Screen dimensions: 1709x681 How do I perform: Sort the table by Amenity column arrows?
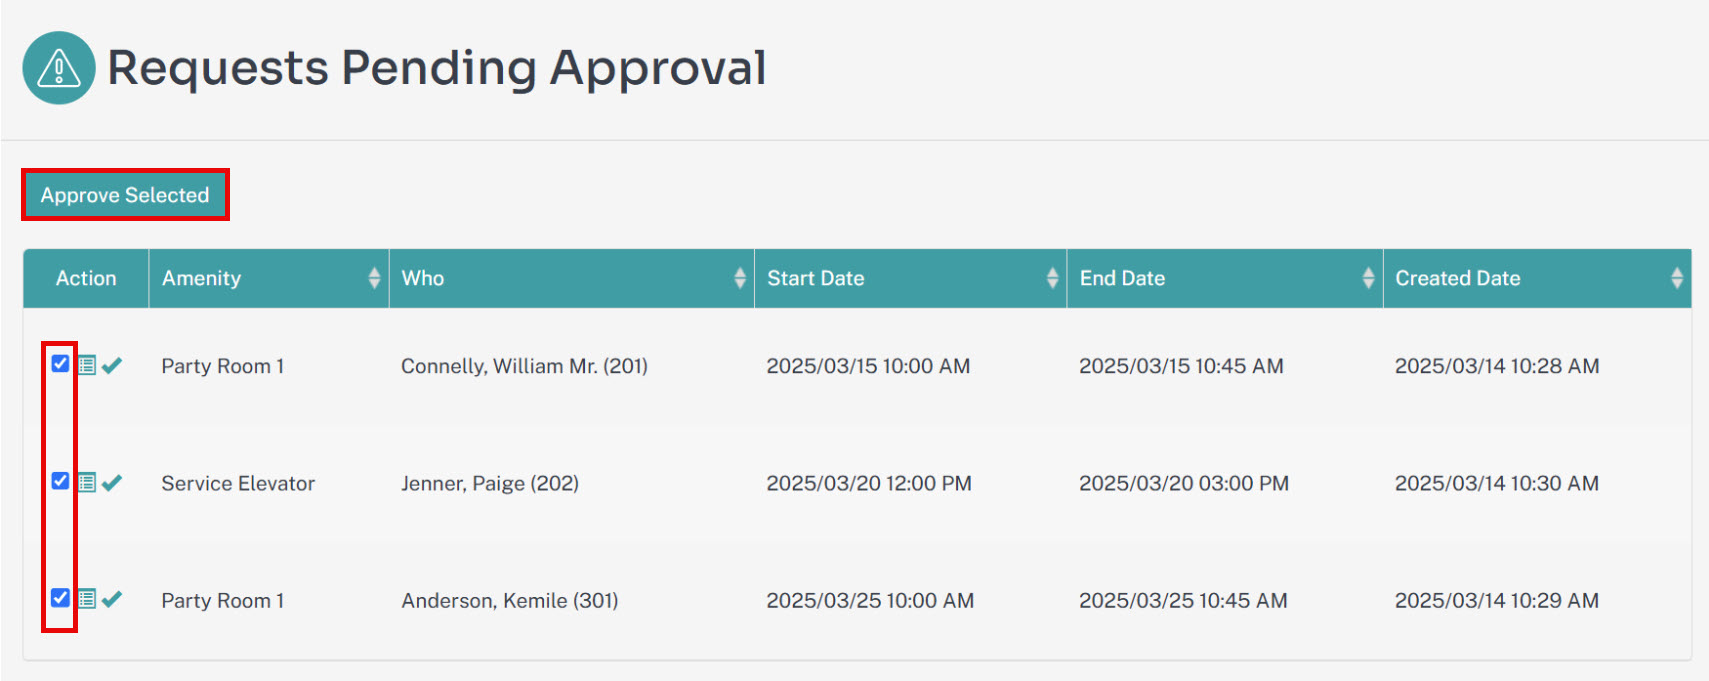click(374, 278)
